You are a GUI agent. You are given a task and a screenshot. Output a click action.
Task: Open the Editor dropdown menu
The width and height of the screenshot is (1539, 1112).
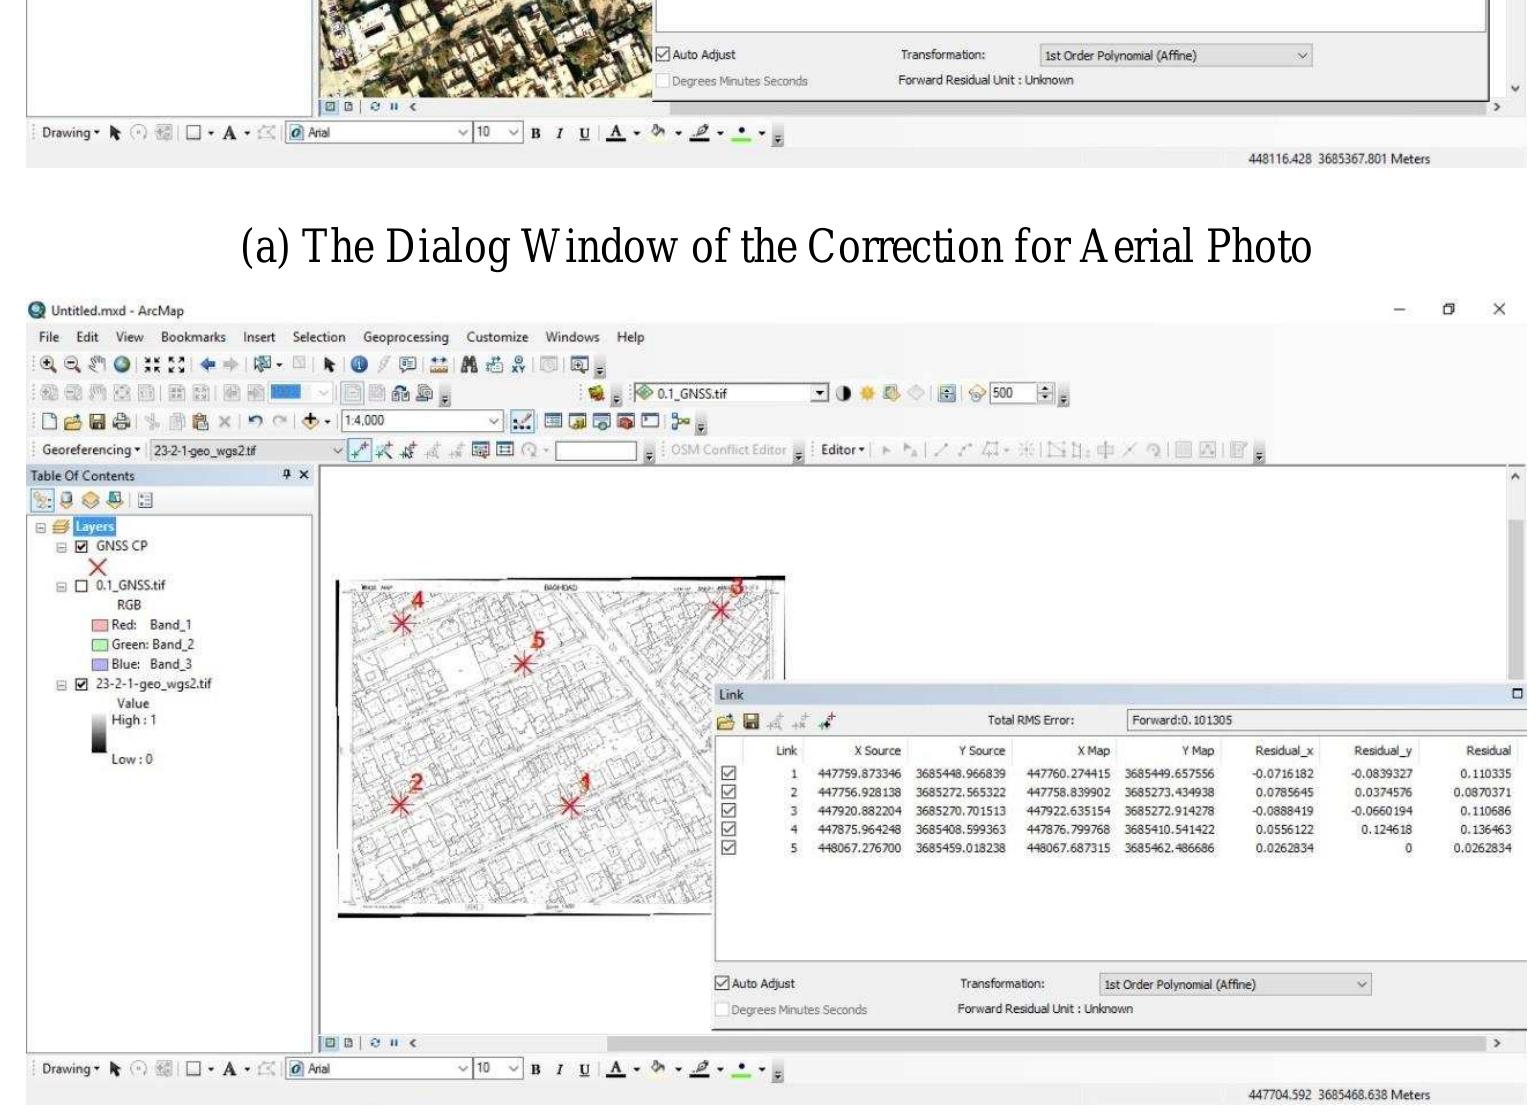(843, 450)
